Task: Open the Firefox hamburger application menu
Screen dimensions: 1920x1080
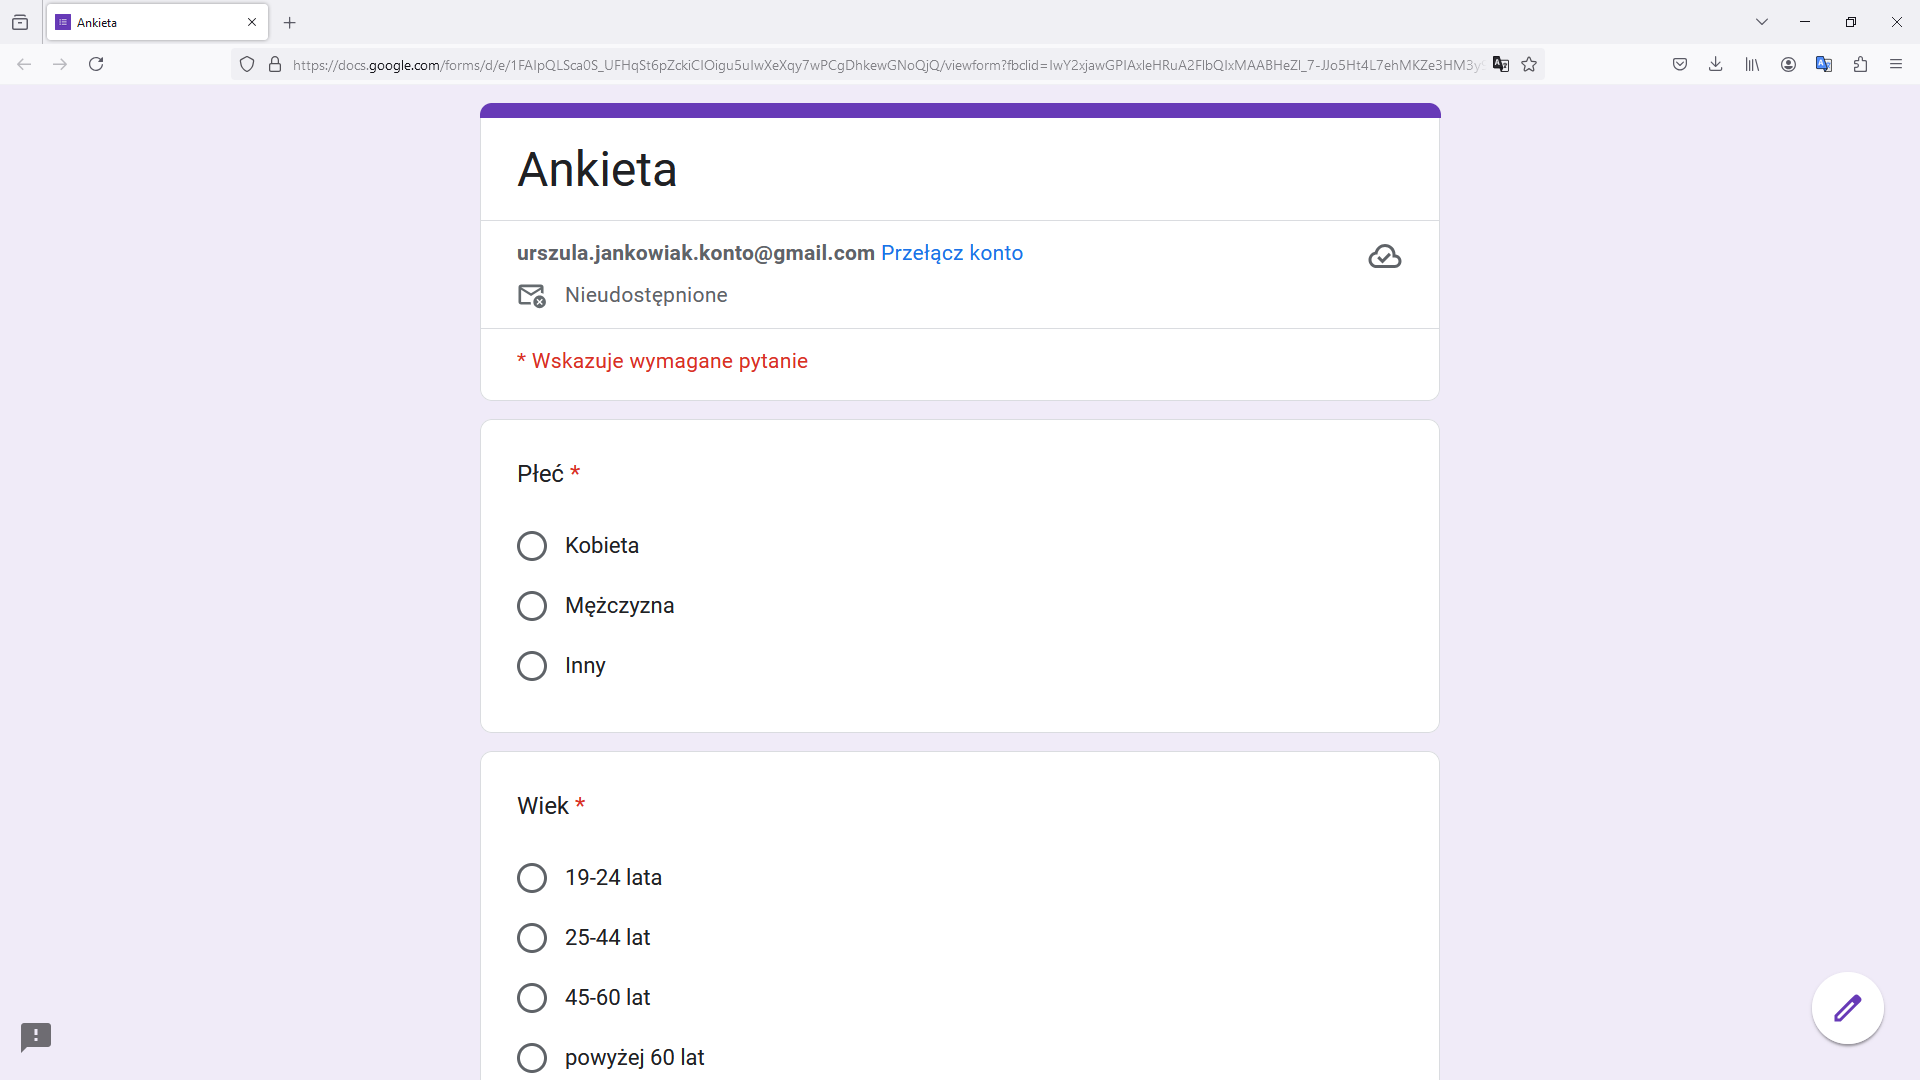Action: tap(1896, 65)
